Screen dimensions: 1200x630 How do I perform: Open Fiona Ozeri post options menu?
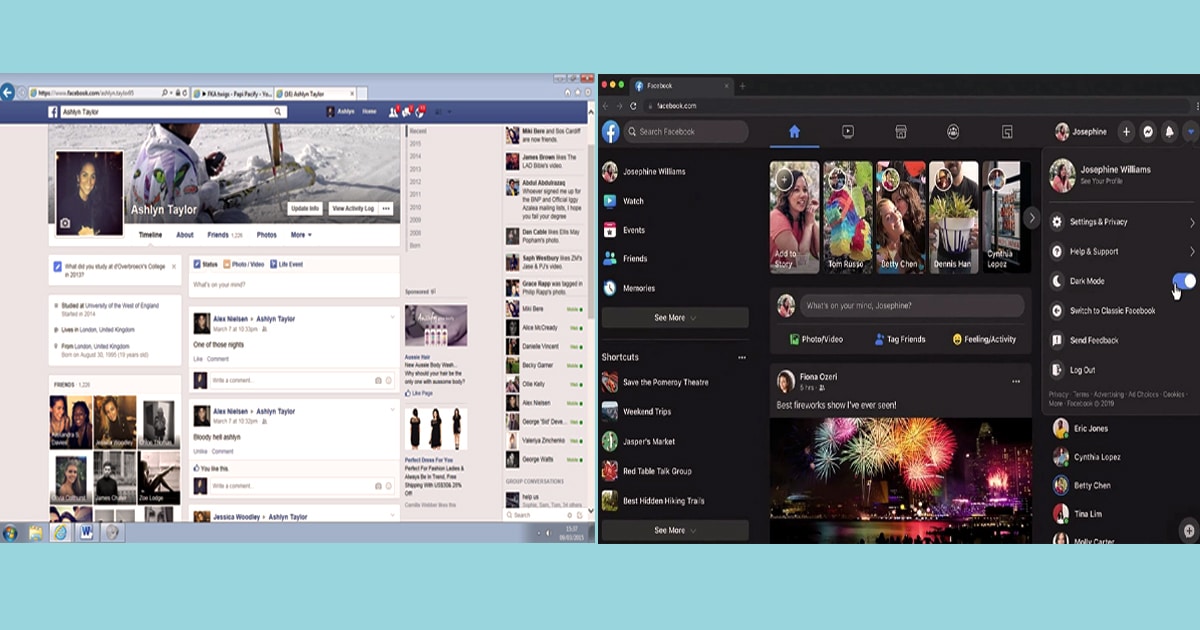click(1016, 381)
